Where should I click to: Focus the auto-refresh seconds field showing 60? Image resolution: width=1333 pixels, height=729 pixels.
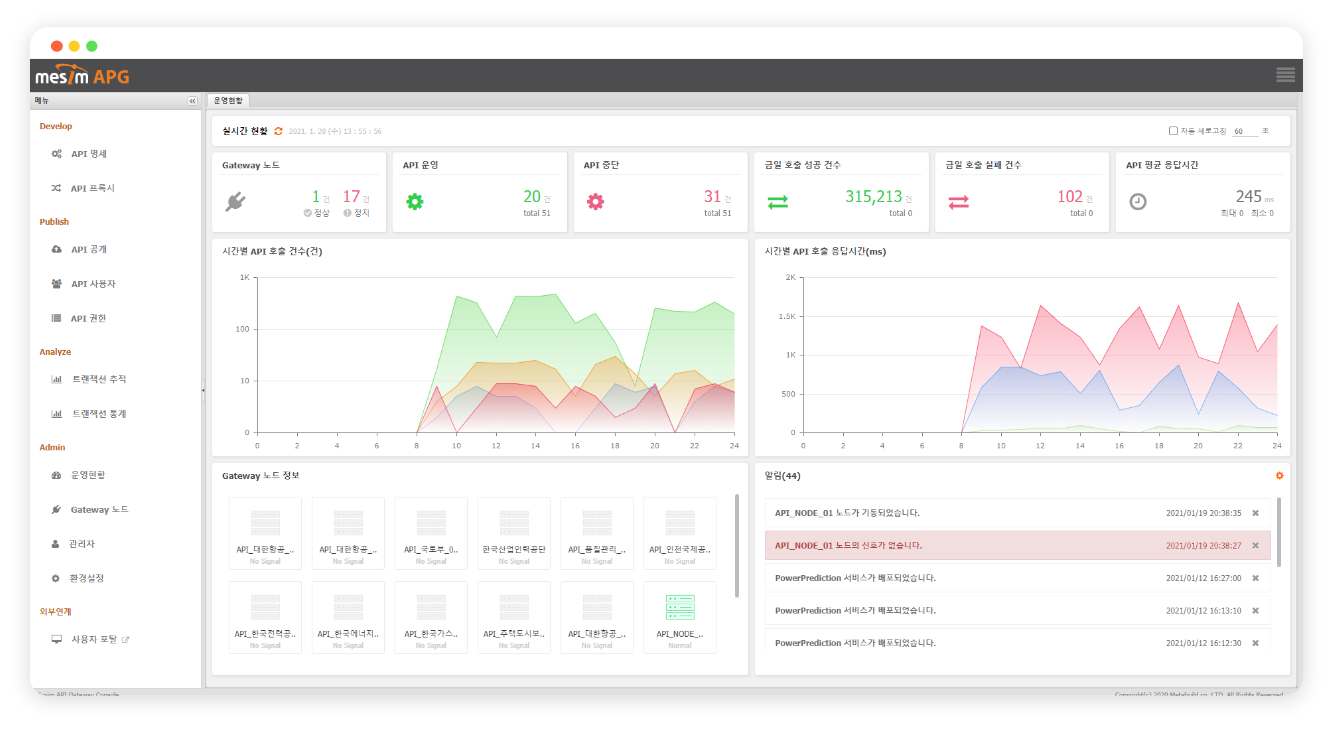point(1244,131)
